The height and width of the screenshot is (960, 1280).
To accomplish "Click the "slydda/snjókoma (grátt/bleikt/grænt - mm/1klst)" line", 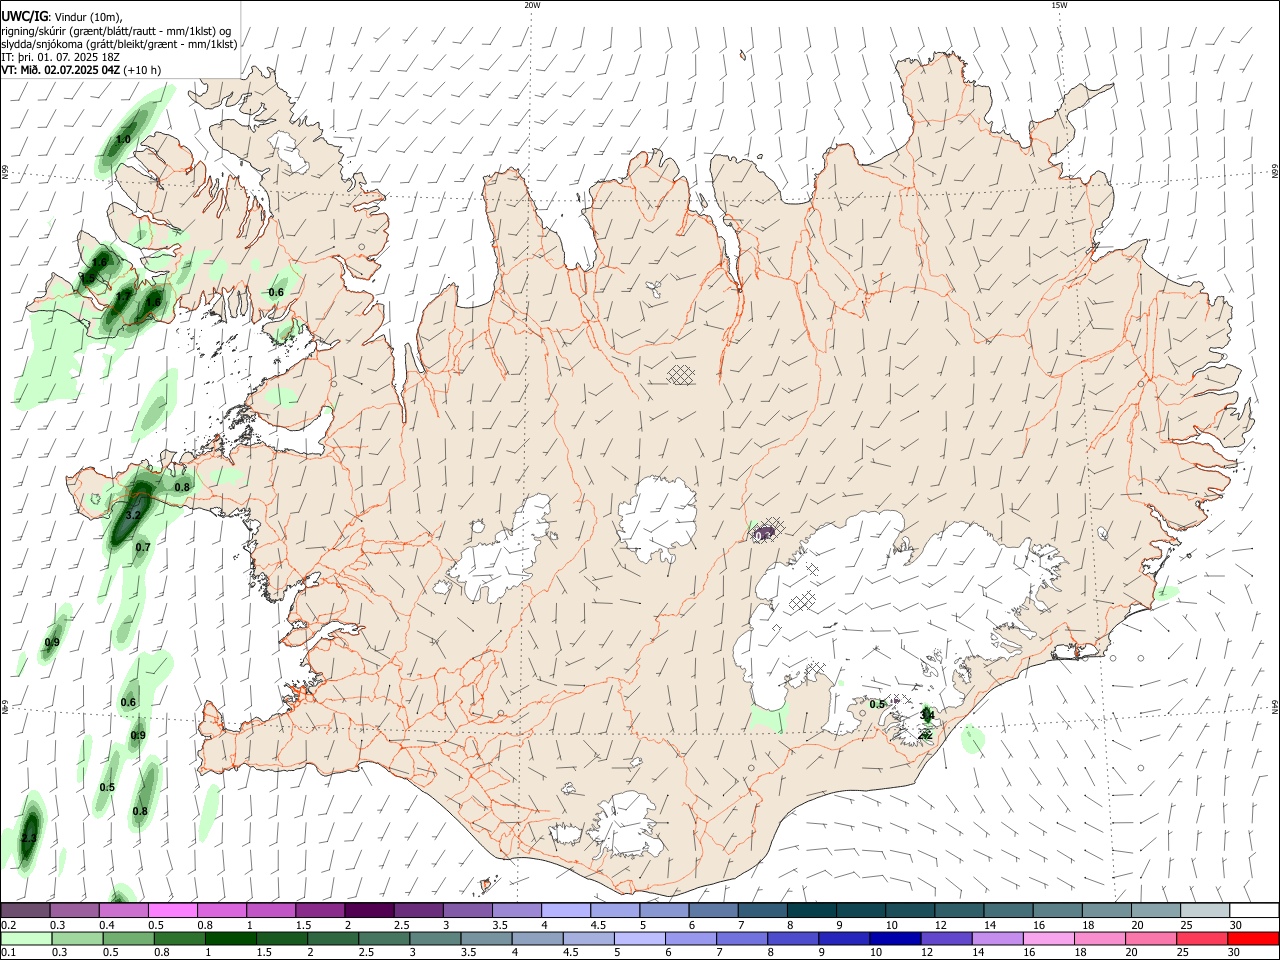I will [x=119, y=44].
